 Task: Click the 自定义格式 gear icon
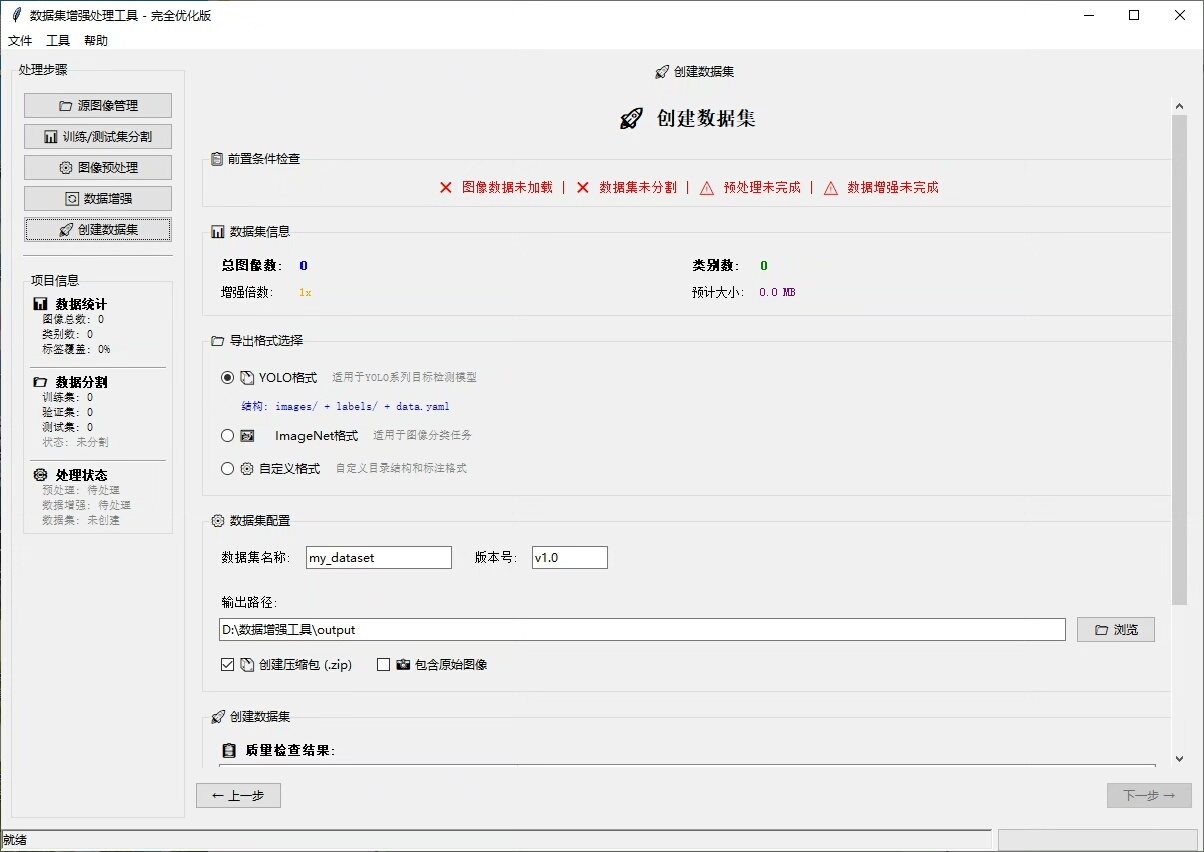pos(247,468)
